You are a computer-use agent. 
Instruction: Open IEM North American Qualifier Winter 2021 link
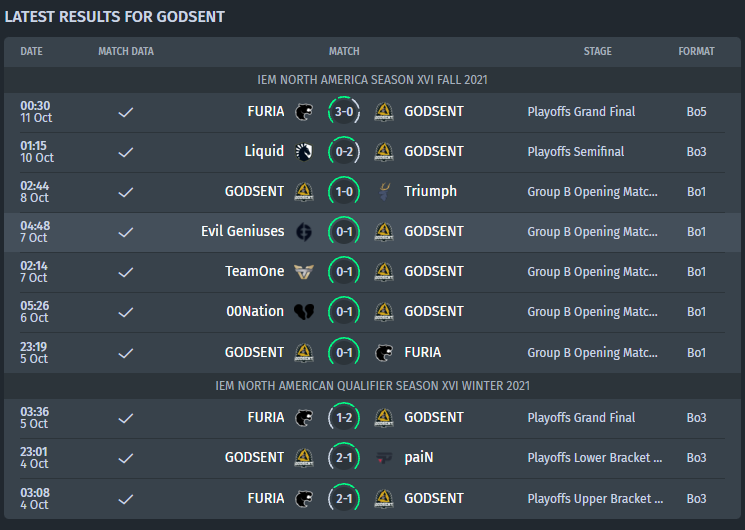click(x=372, y=386)
